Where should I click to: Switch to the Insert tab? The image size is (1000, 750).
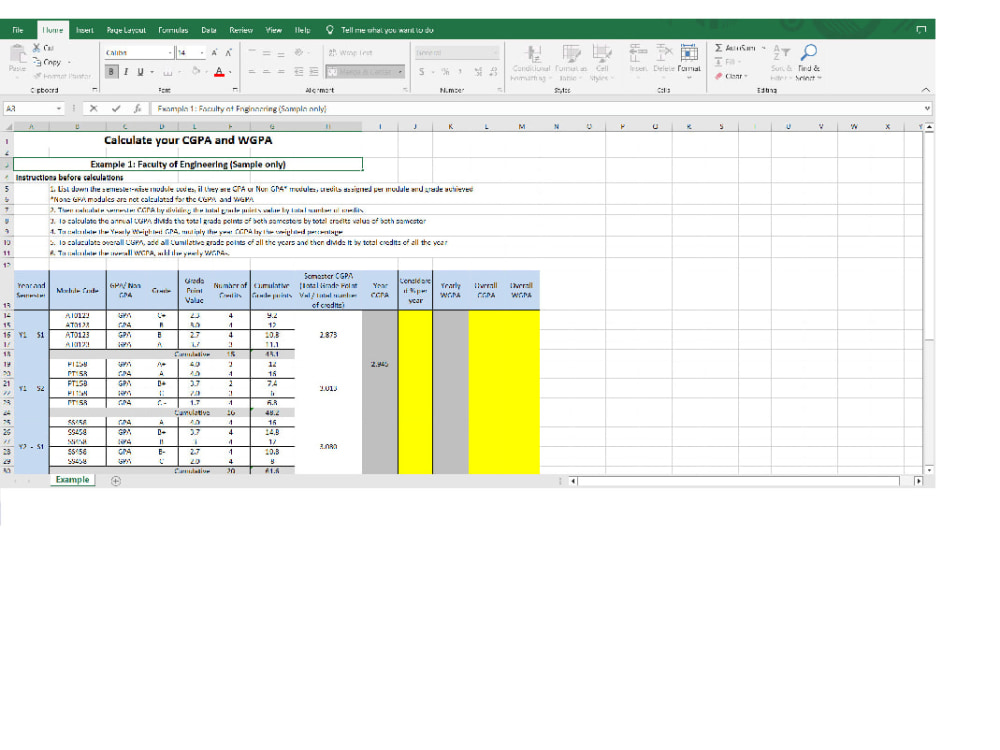(x=84, y=30)
